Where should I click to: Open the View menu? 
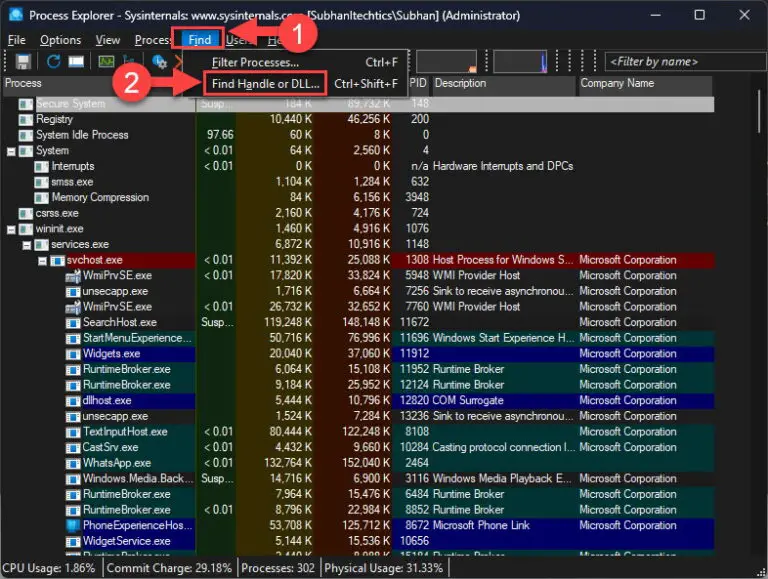tap(108, 40)
